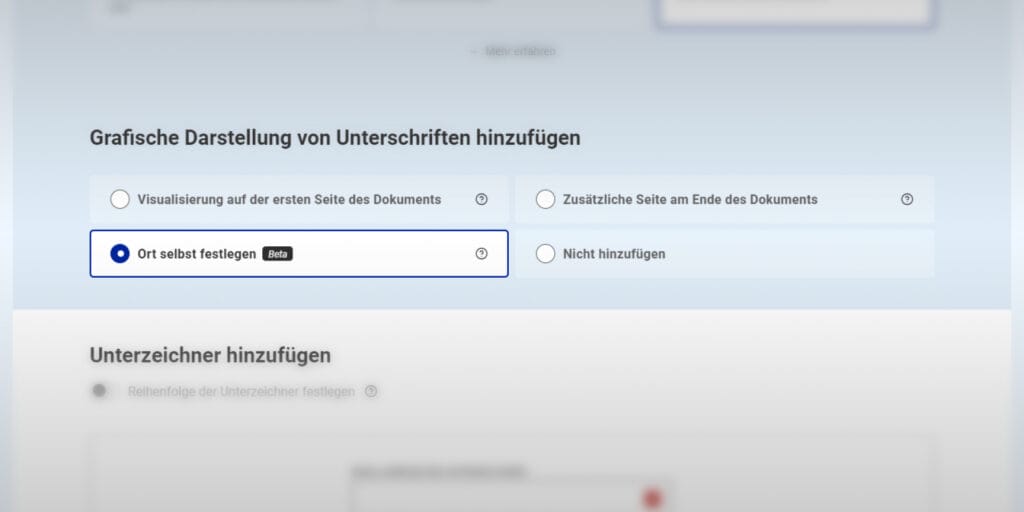Click the small label above the signer input field

point(439,470)
